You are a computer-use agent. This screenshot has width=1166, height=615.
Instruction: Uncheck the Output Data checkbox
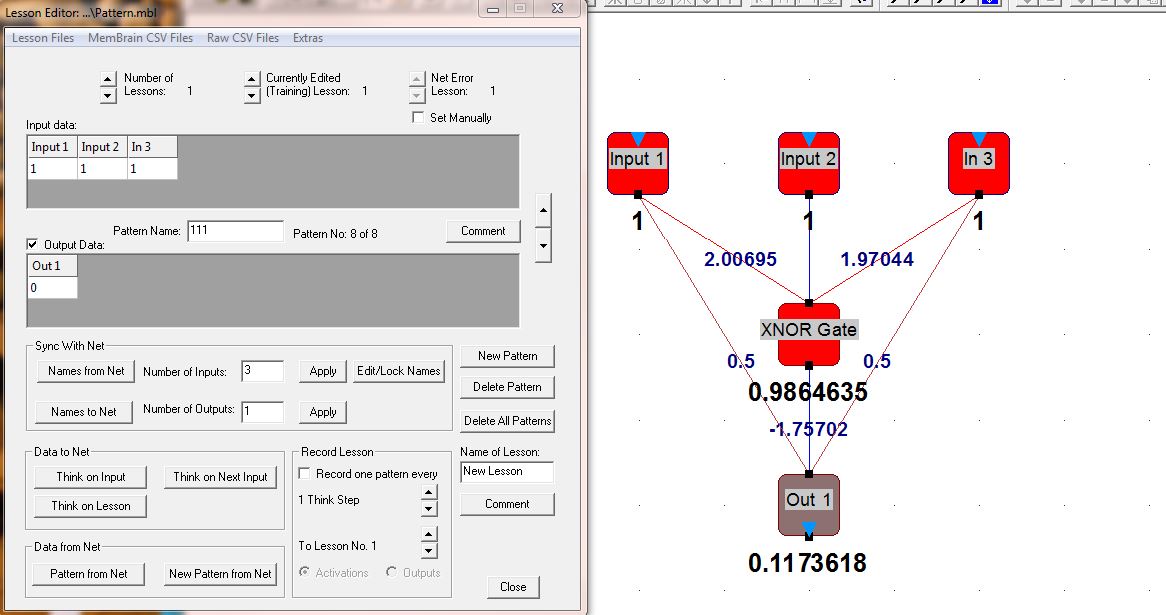32,245
